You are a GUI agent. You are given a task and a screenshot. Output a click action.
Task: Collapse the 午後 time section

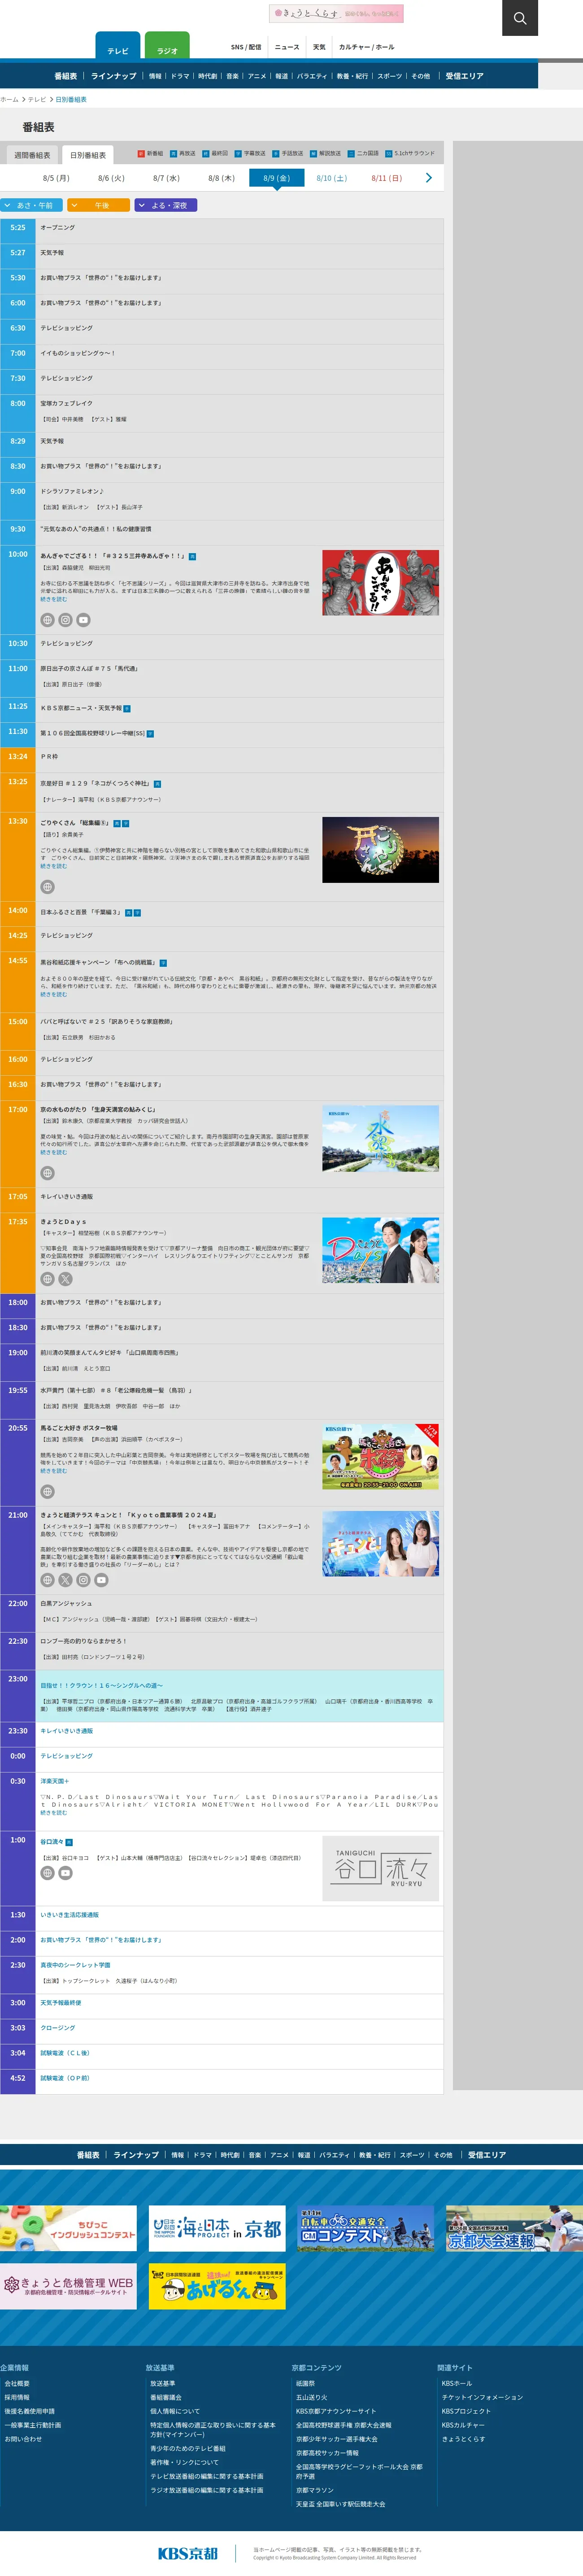point(98,205)
